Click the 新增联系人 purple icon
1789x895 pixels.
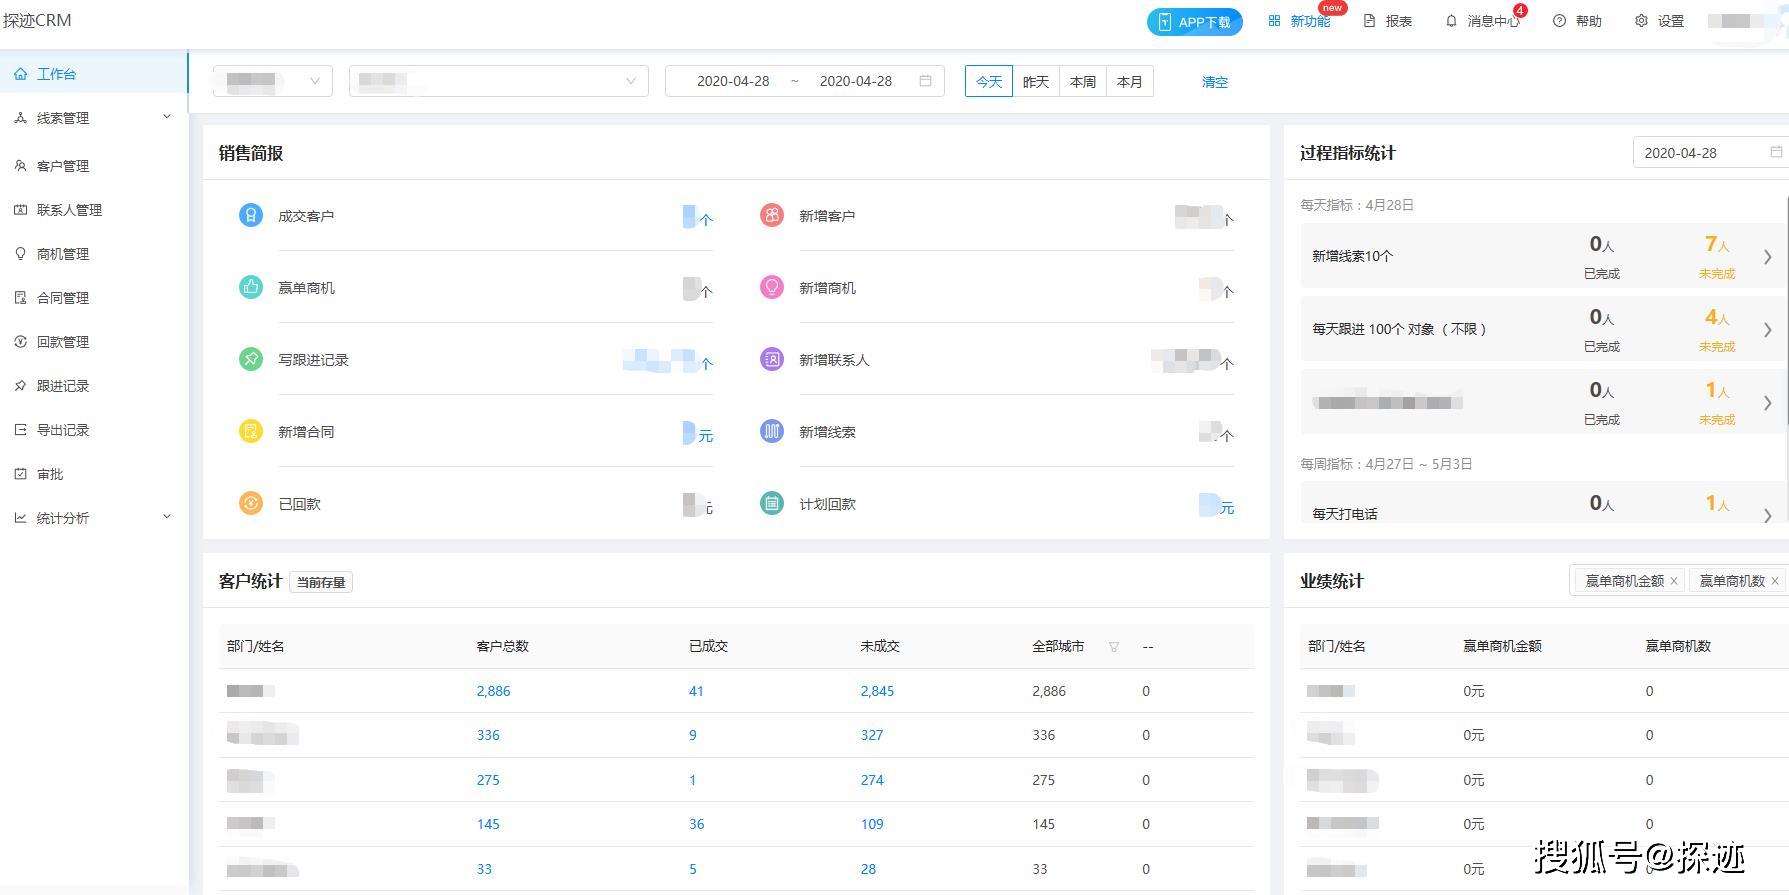[x=772, y=359]
